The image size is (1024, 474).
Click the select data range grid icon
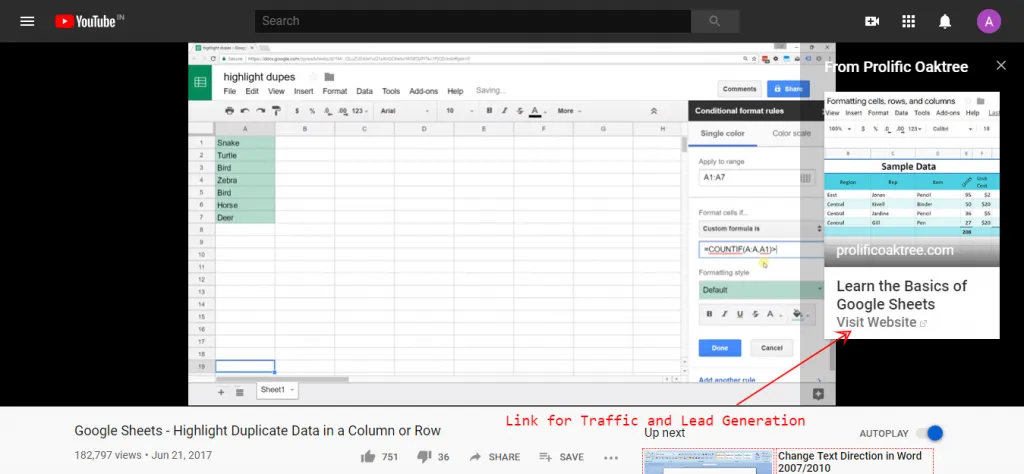click(805, 178)
